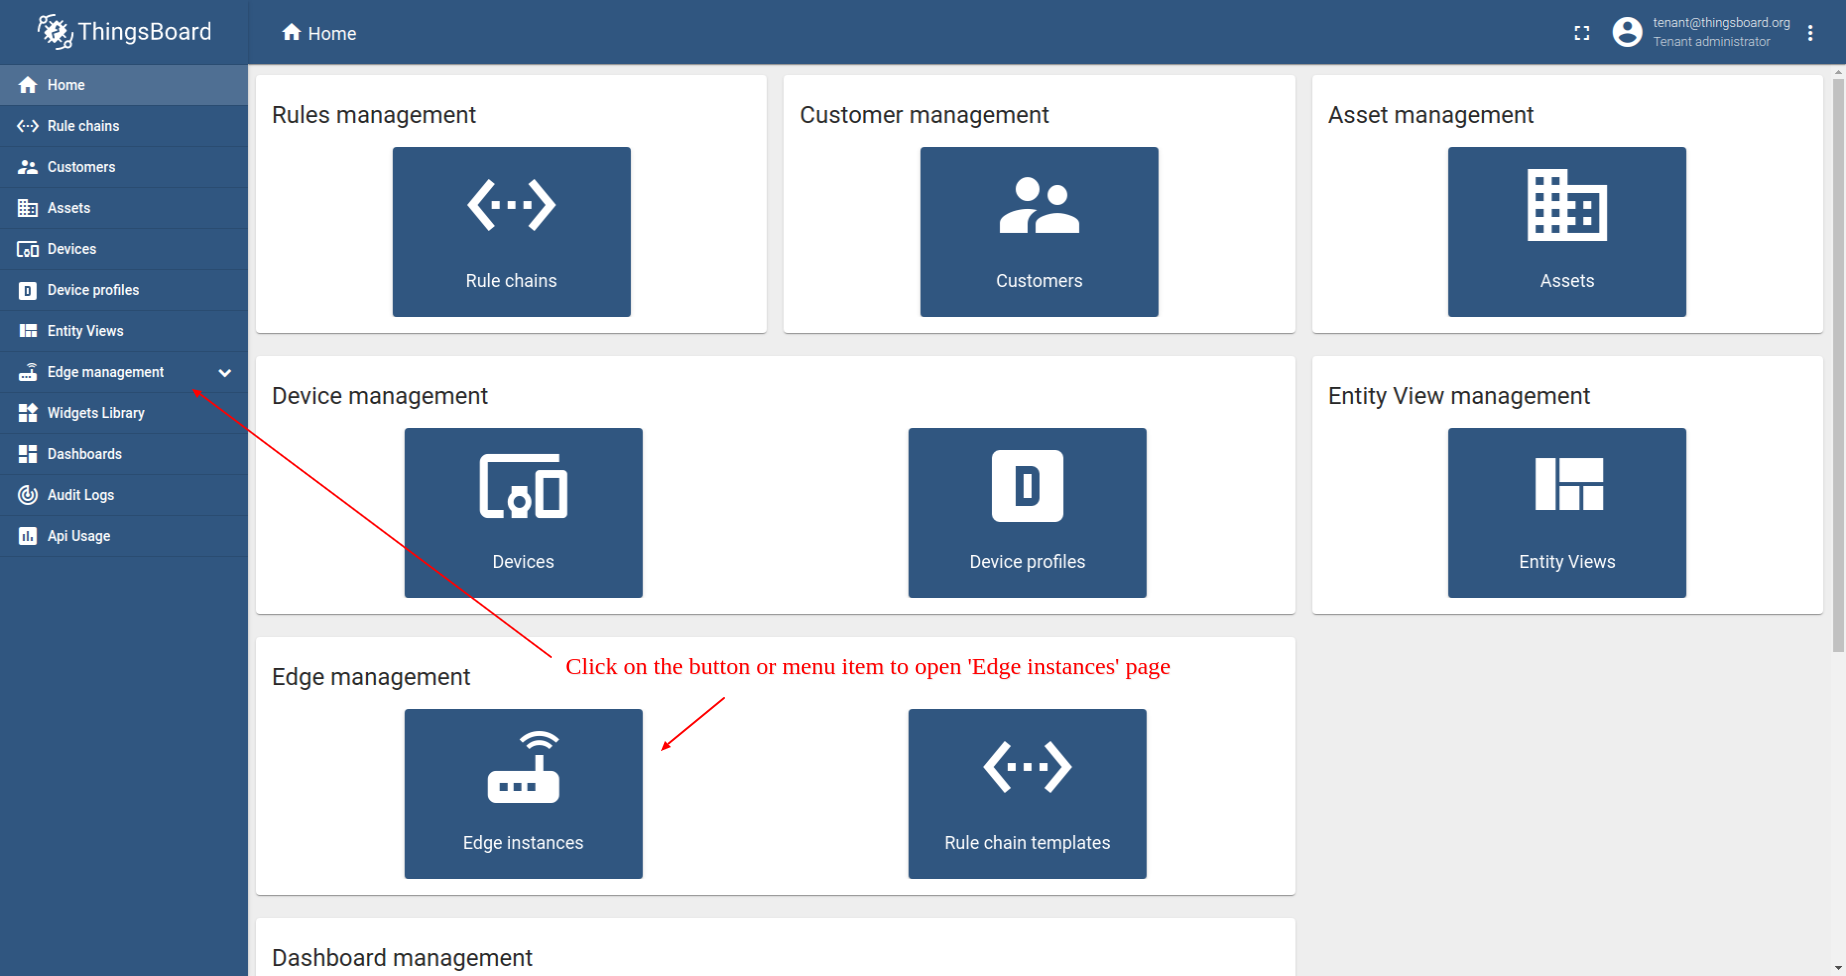Click the Assets sidebar label

click(x=69, y=208)
